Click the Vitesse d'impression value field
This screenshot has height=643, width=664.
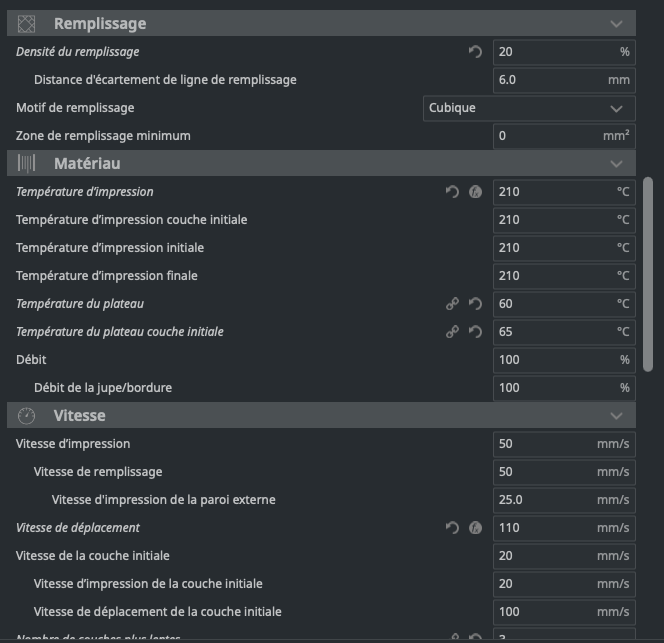[553, 444]
